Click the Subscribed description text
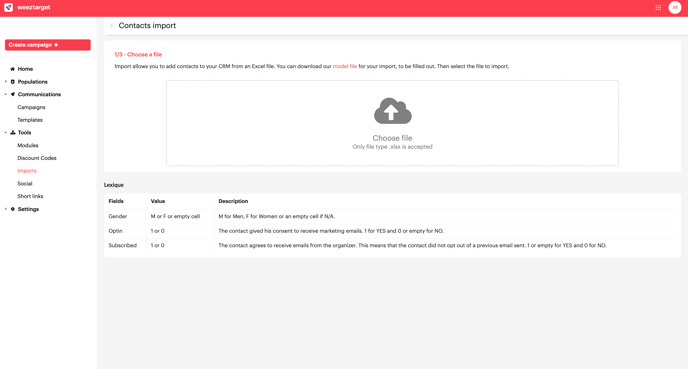The image size is (688, 369). click(x=412, y=245)
